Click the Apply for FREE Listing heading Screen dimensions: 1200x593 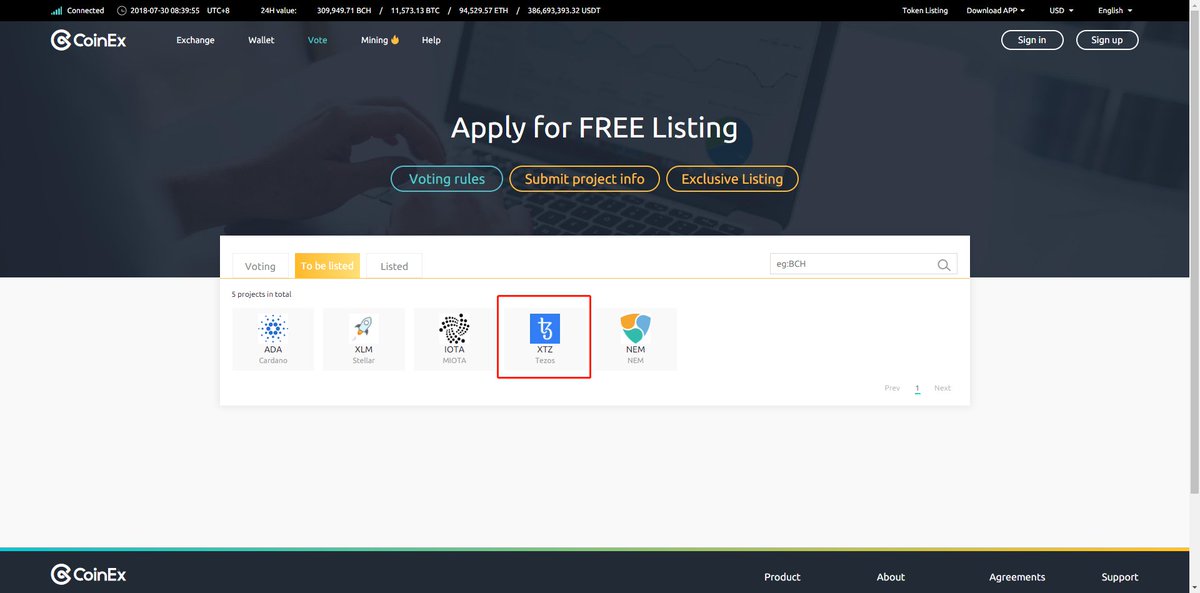[x=594, y=128]
